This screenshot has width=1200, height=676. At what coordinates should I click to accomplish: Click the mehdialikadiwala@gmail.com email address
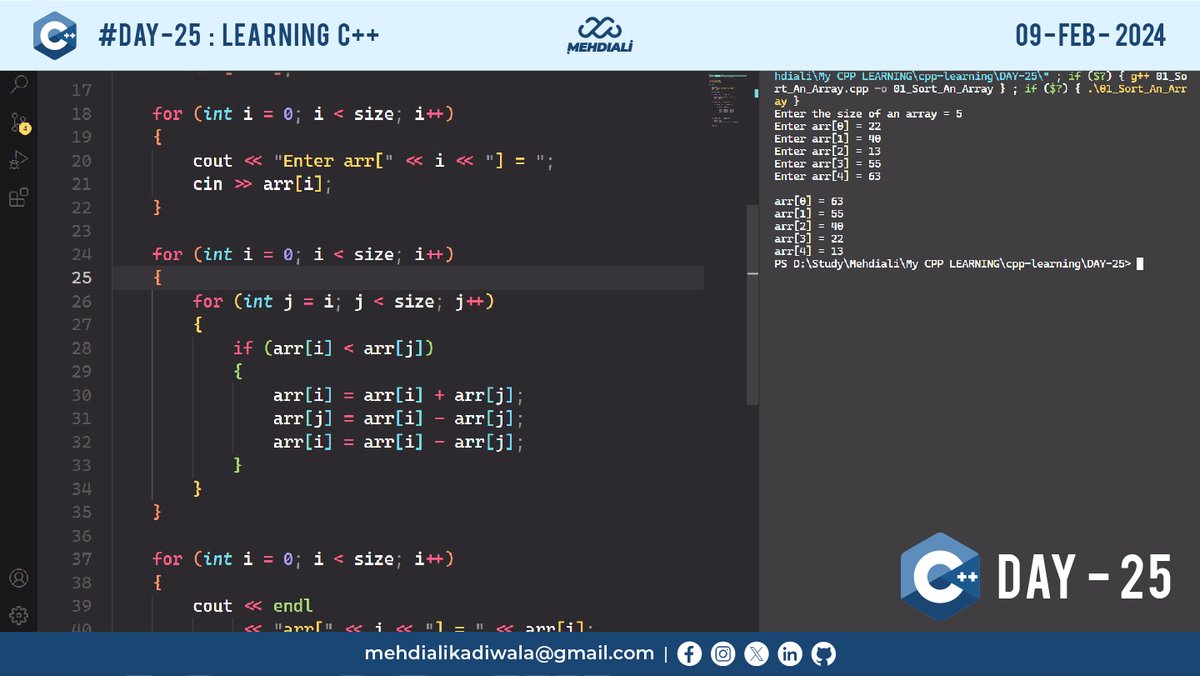pos(508,654)
